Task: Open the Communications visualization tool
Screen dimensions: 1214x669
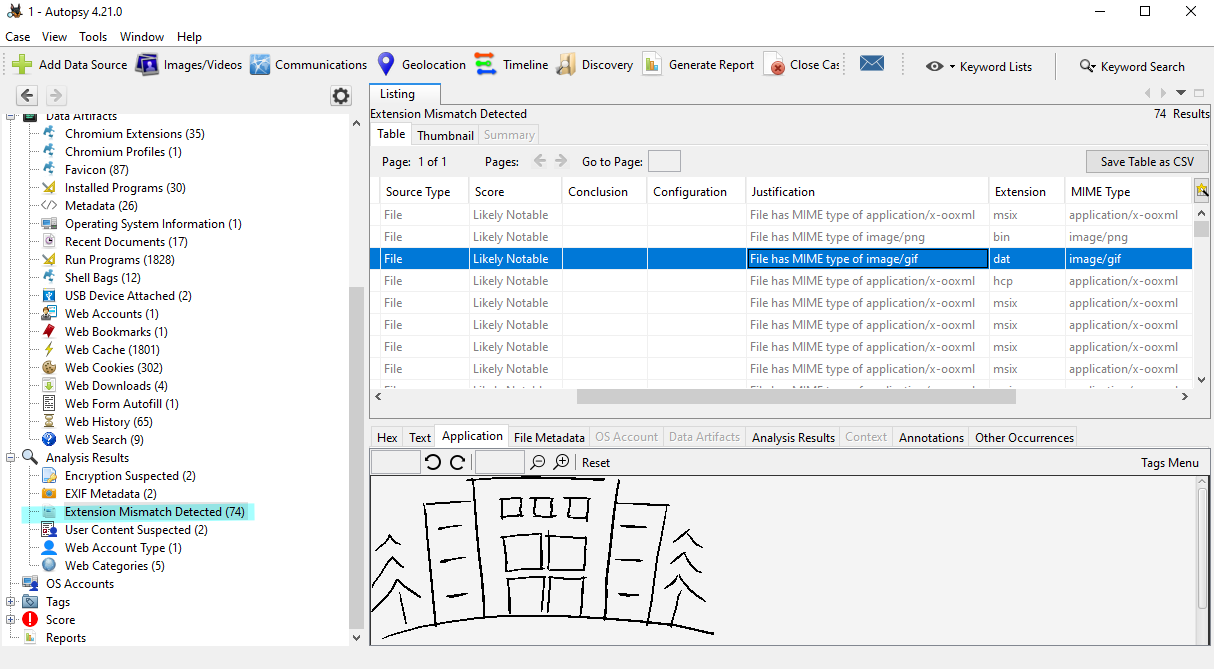Action: pyautogui.click(x=260, y=65)
